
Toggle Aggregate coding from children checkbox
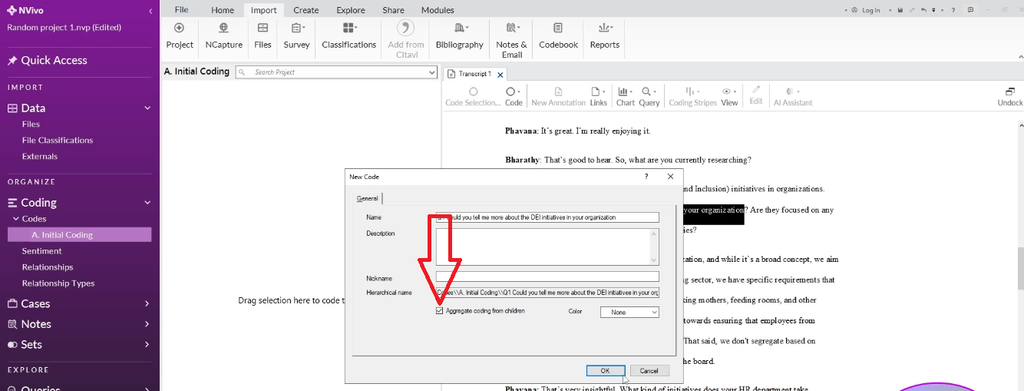[440, 311]
